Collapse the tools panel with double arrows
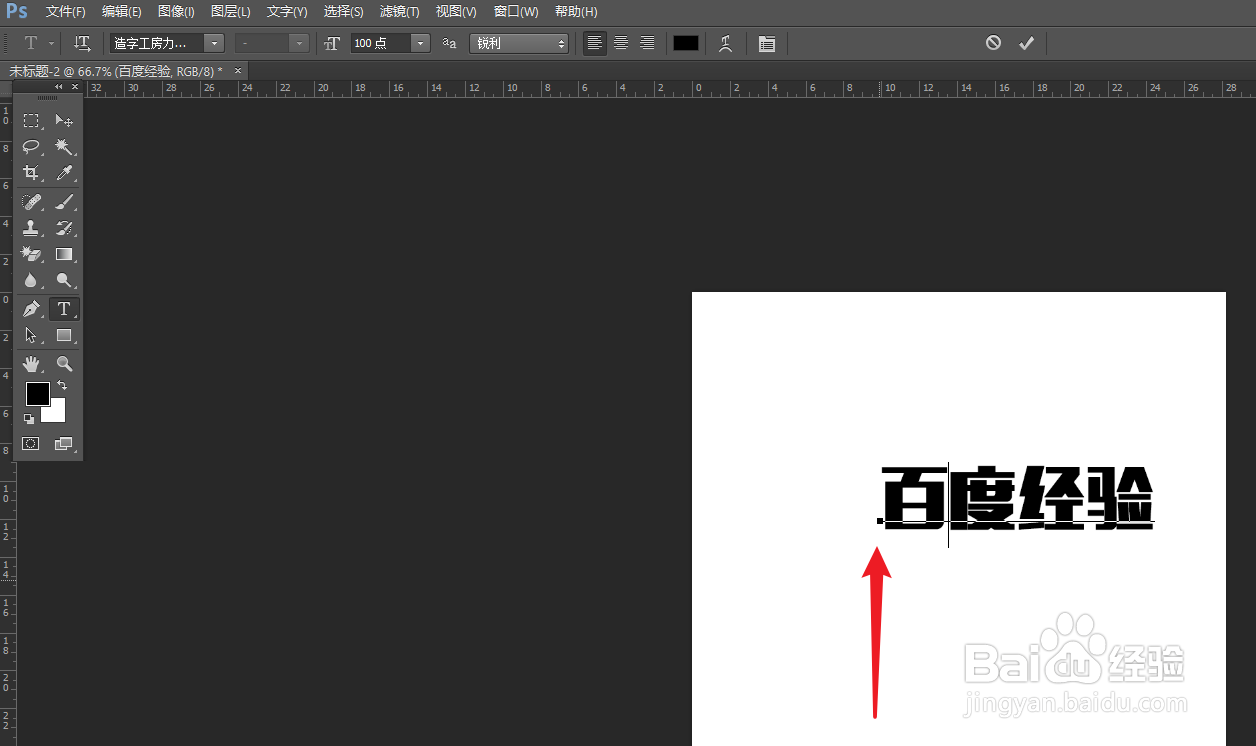Viewport: 1256px width, 746px height. tap(59, 87)
